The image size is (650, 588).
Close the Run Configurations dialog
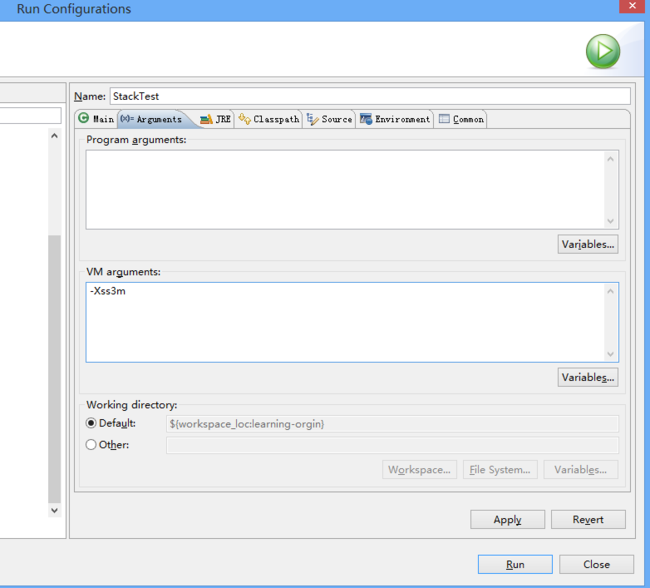[596, 564]
